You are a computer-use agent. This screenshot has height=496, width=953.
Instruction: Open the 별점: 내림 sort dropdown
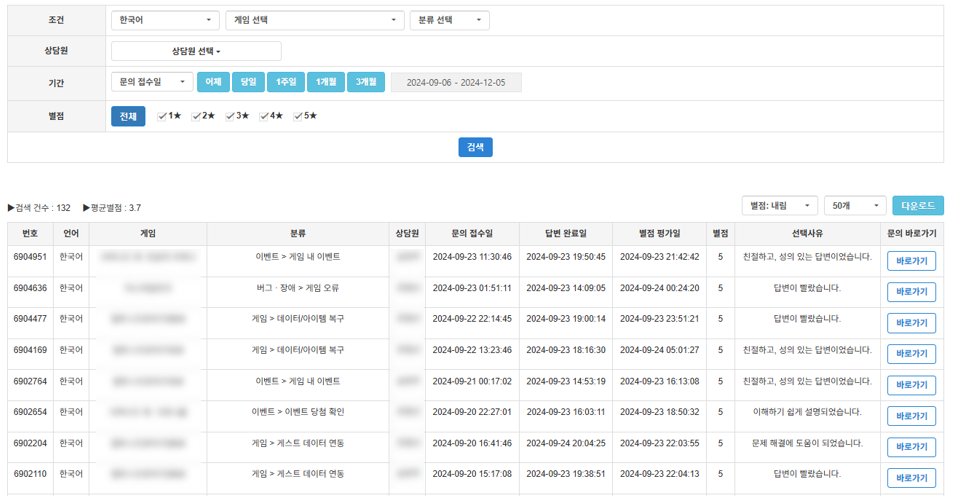tap(780, 205)
